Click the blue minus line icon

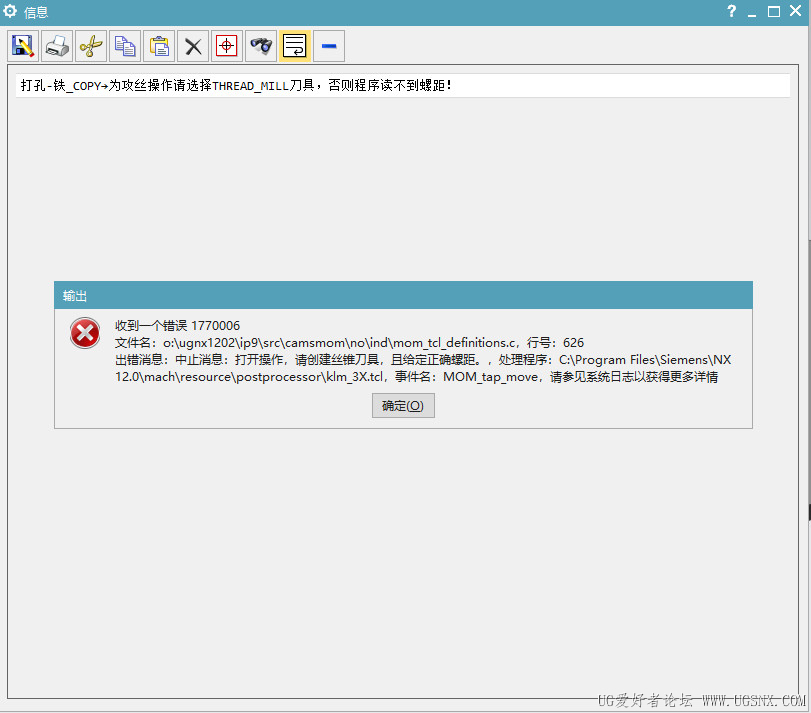click(329, 46)
